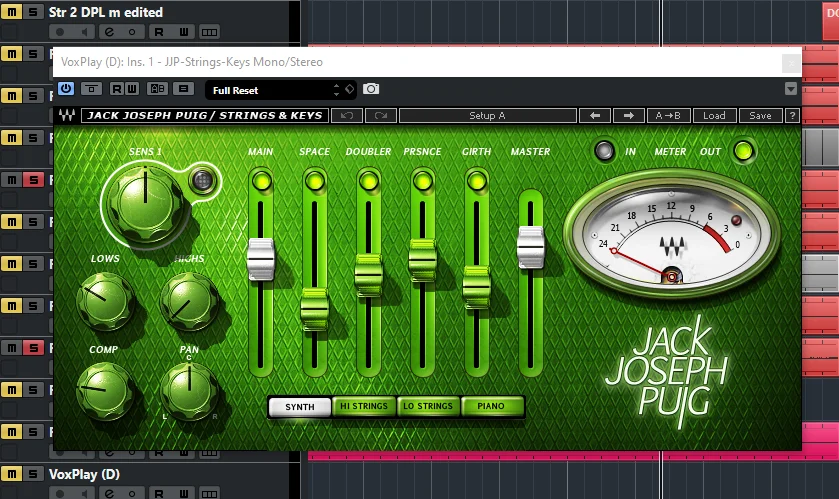Select the Str 2 DPL m edited track name

tap(105, 12)
